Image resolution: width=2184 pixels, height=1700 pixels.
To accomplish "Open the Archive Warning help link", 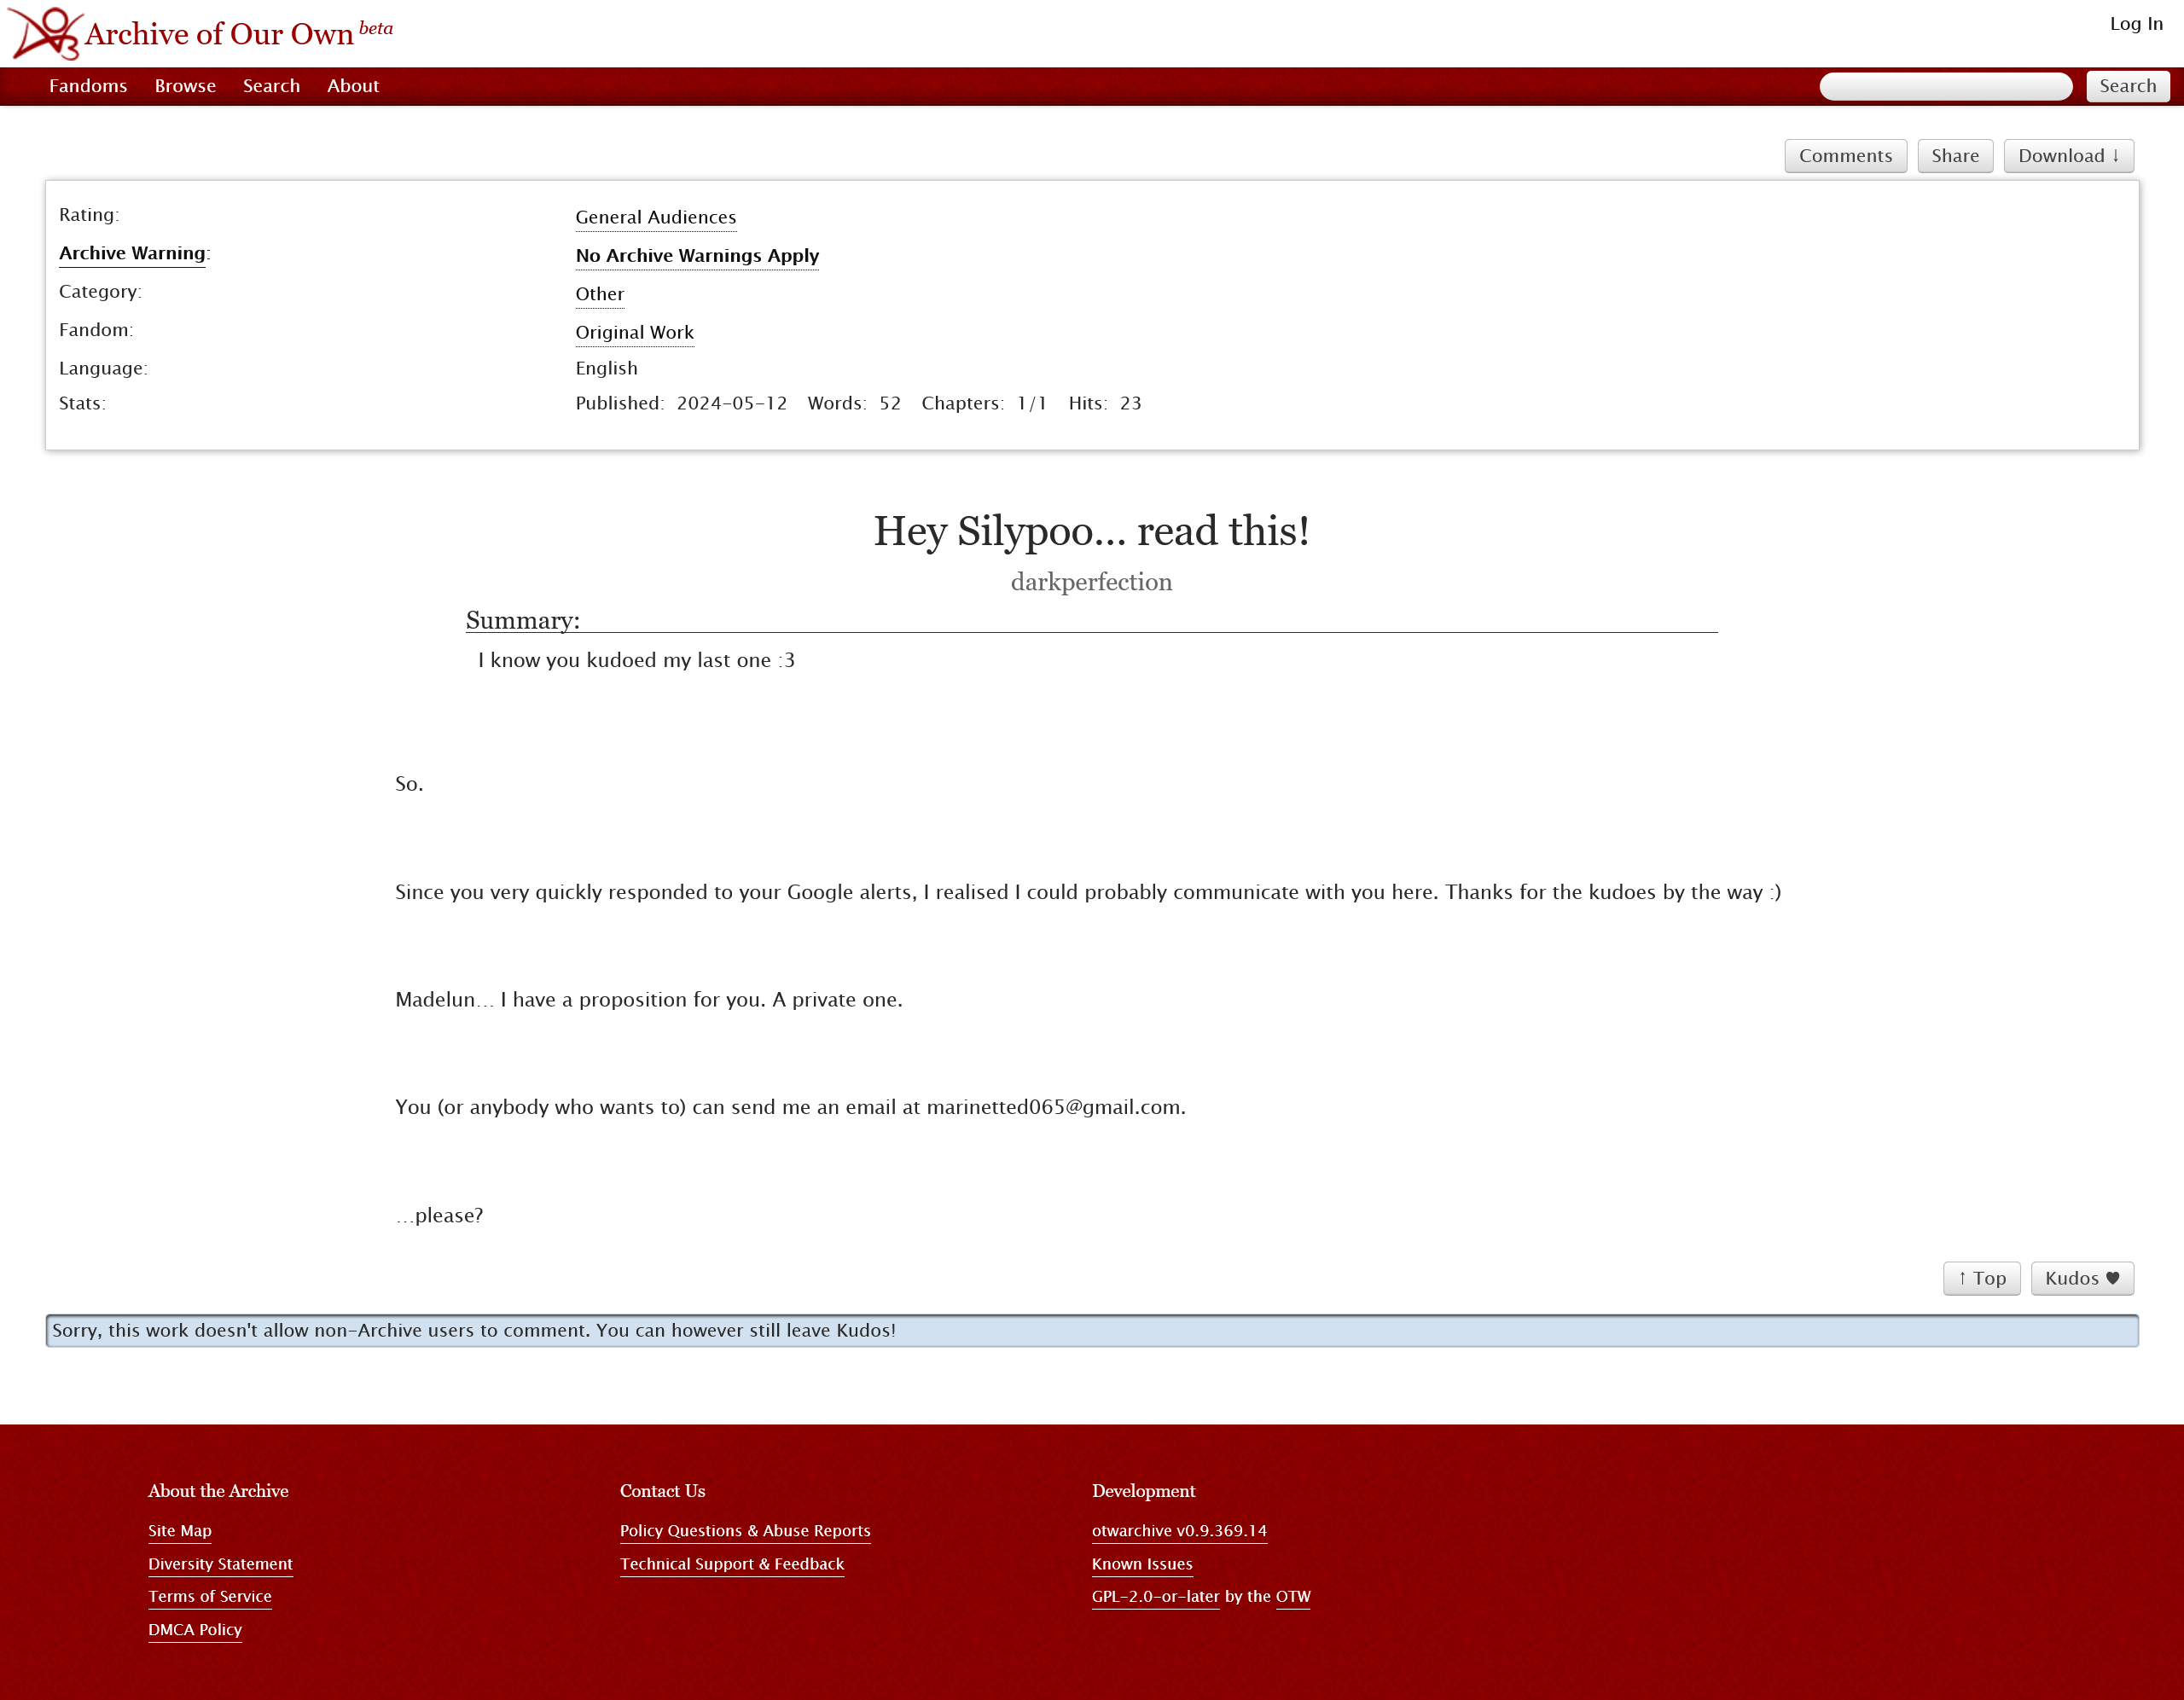I will [132, 254].
